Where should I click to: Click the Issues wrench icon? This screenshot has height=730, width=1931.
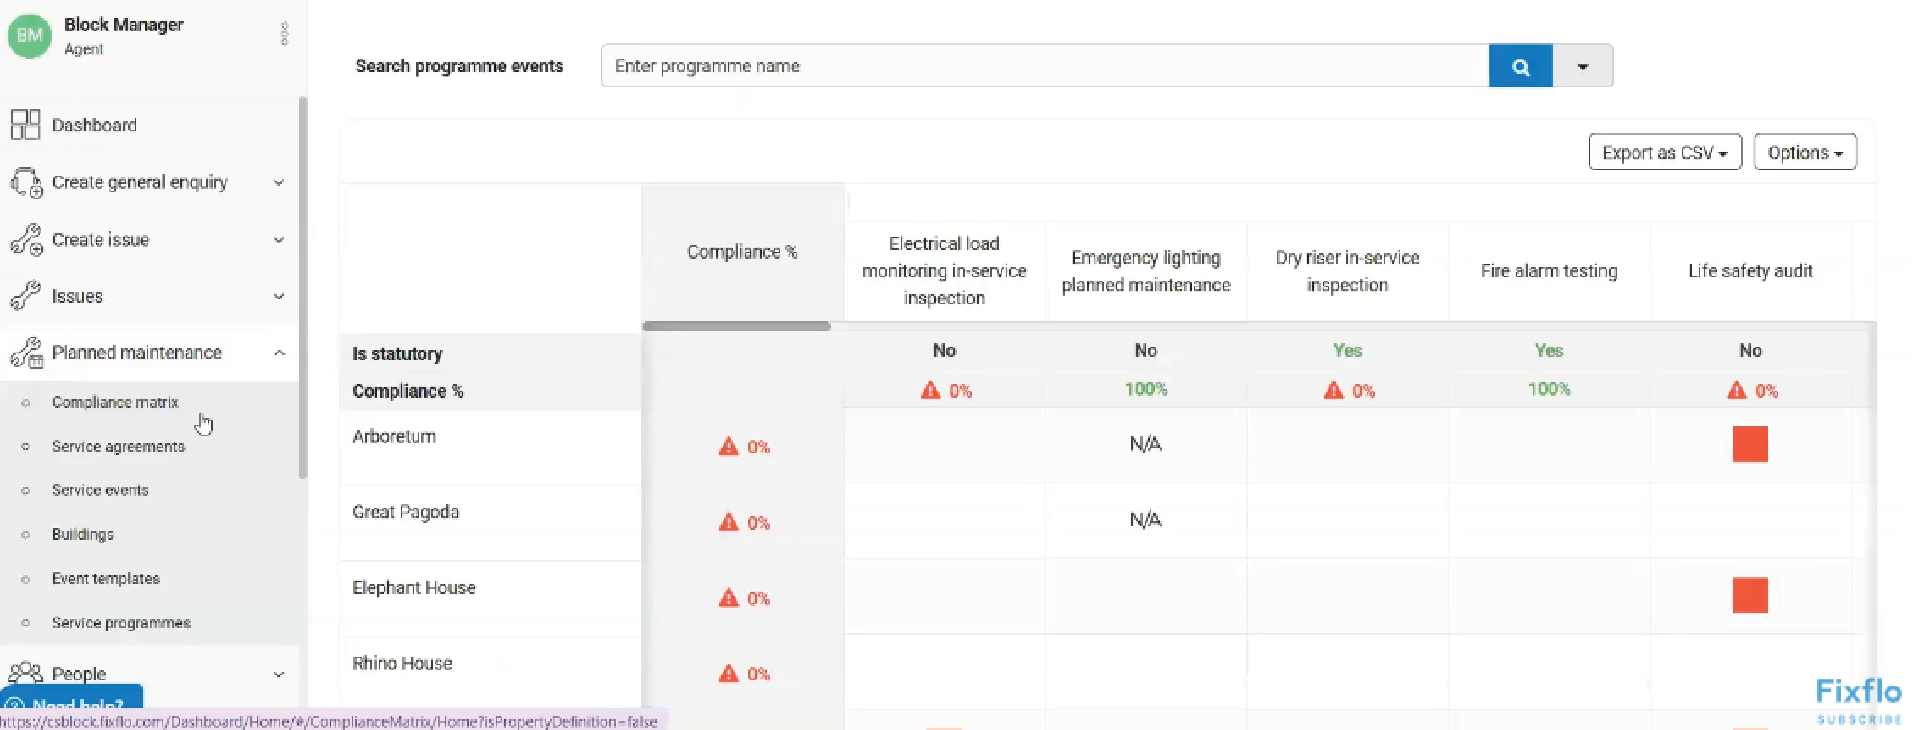point(26,296)
